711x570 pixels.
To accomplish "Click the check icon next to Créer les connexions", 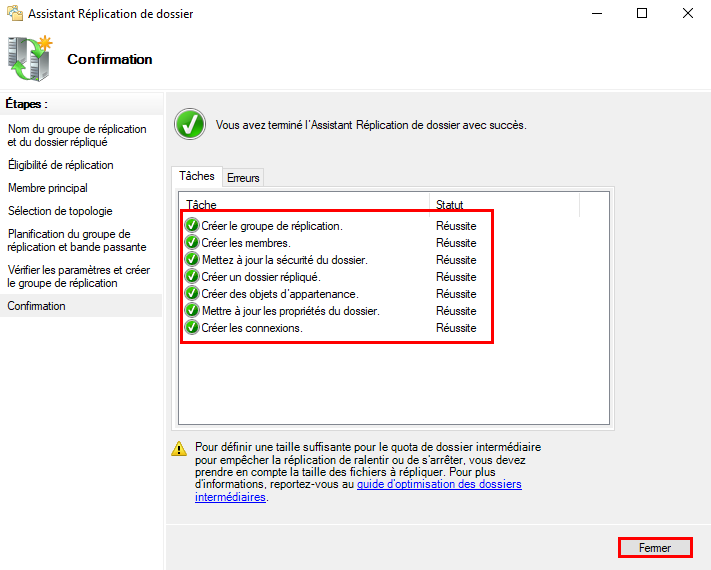I will 192,328.
